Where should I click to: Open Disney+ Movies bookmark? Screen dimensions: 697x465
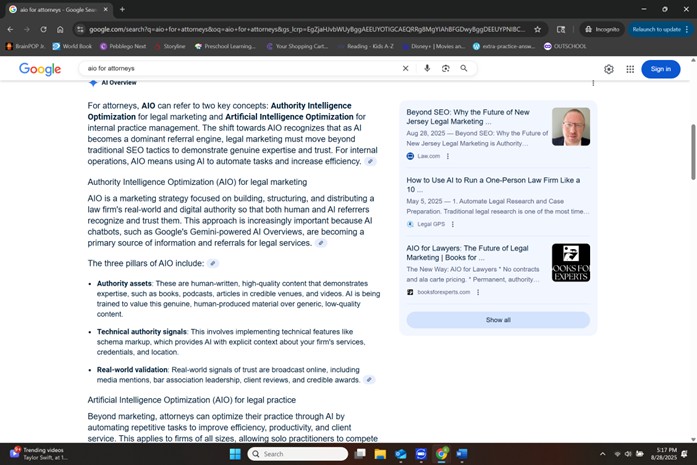[433, 46]
